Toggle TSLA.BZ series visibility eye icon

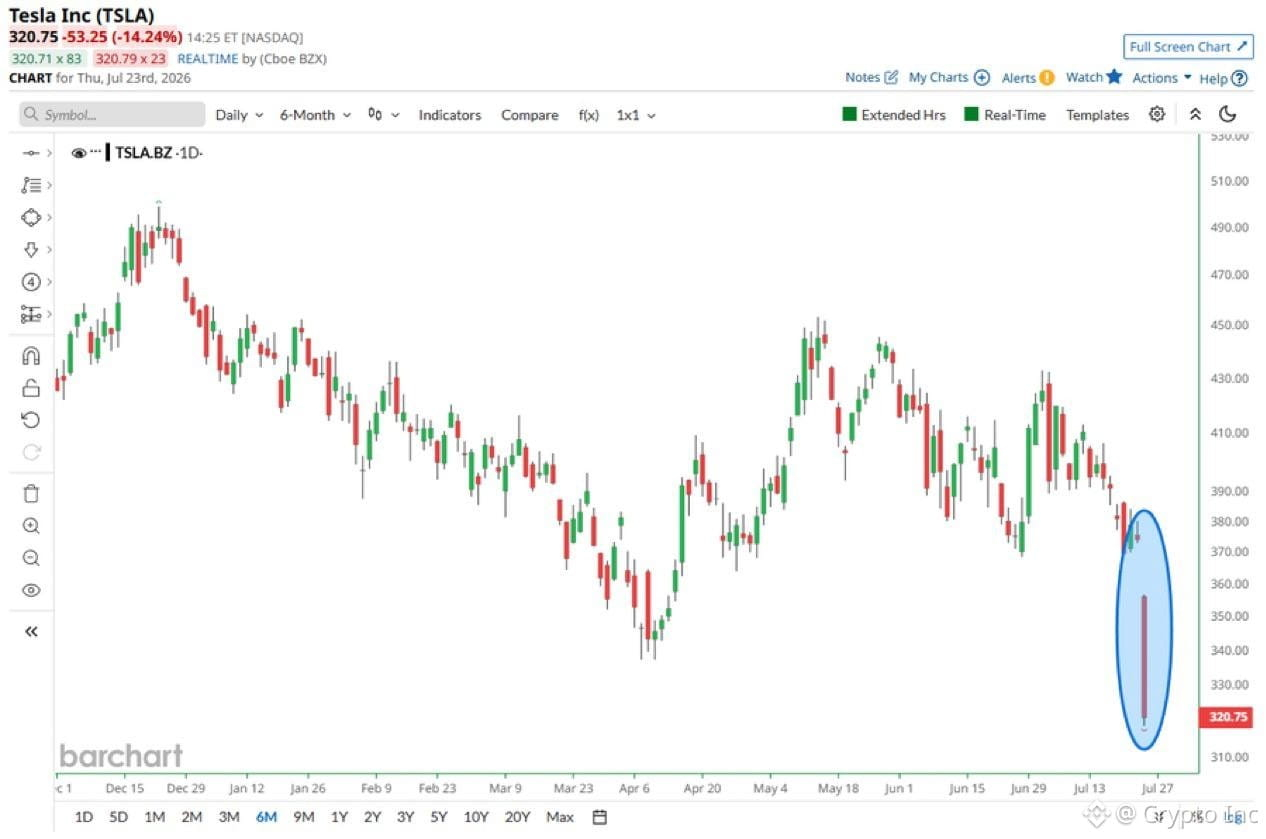pyautogui.click(x=79, y=153)
